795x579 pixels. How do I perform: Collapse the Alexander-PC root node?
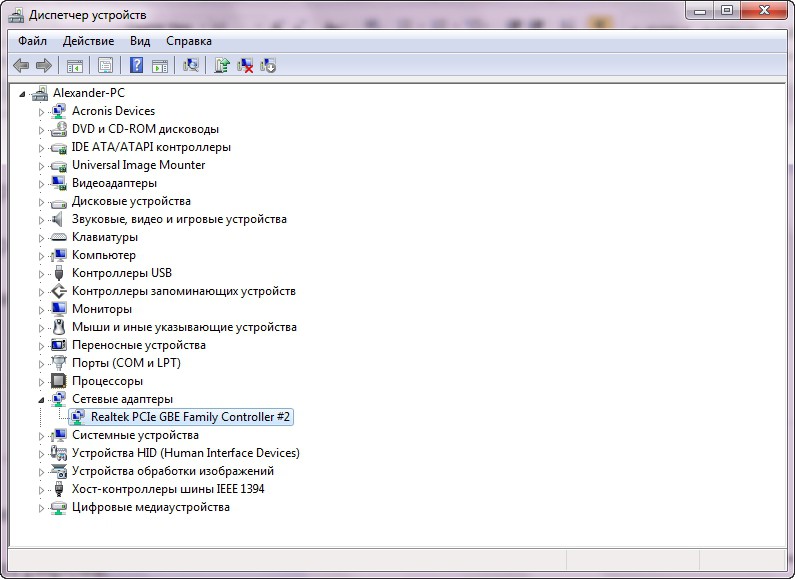pos(24,93)
